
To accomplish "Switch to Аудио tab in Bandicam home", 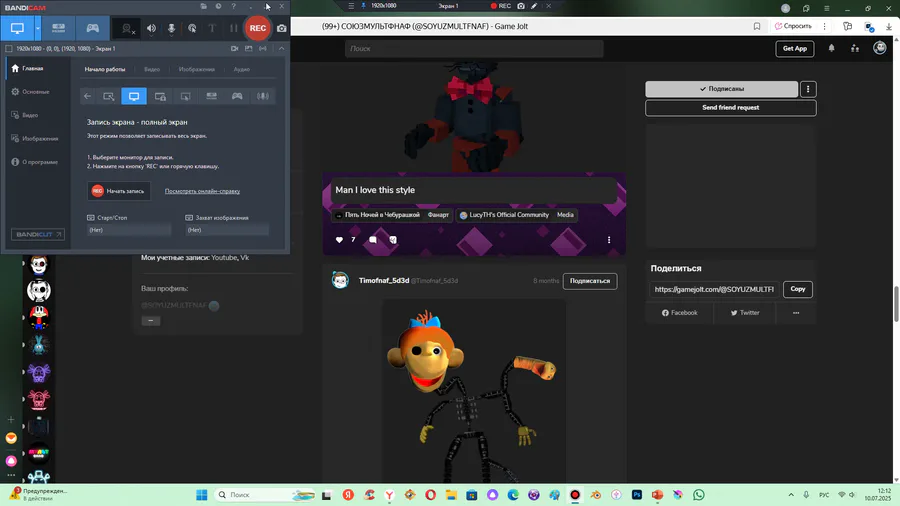I will tap(241, 69).
